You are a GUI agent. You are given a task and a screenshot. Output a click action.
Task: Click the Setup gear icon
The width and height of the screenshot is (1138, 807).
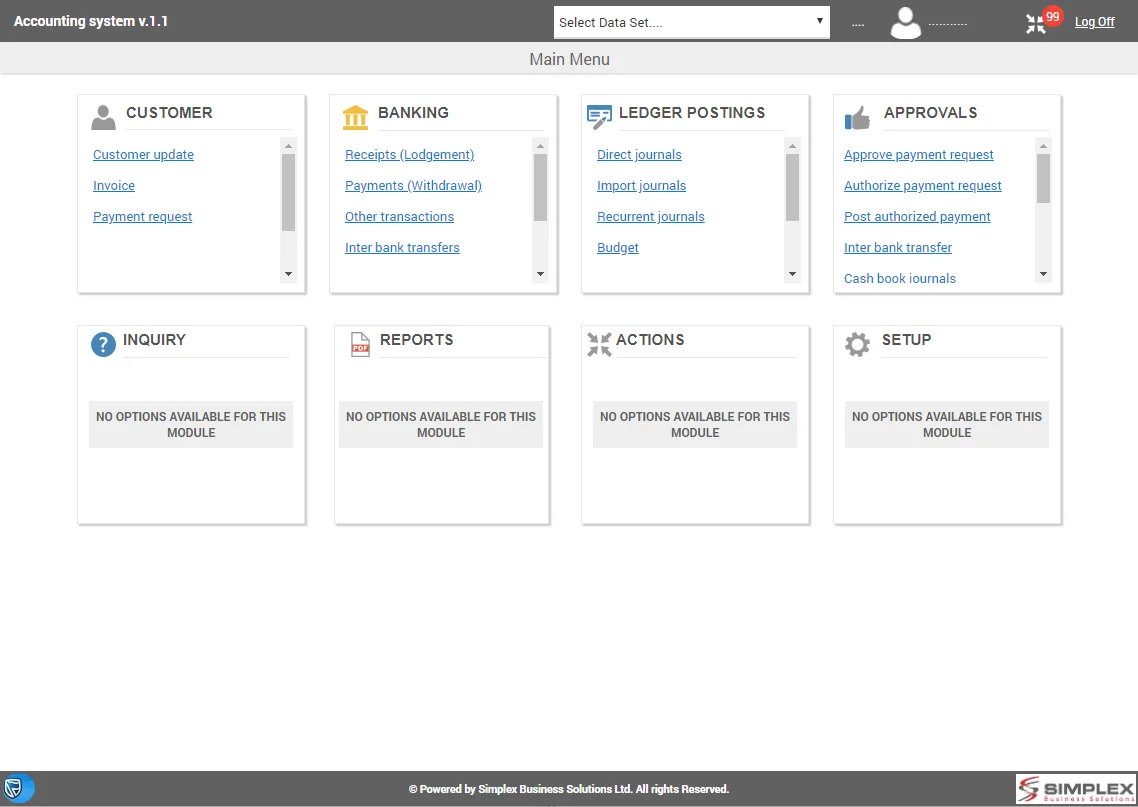point(857,345)
